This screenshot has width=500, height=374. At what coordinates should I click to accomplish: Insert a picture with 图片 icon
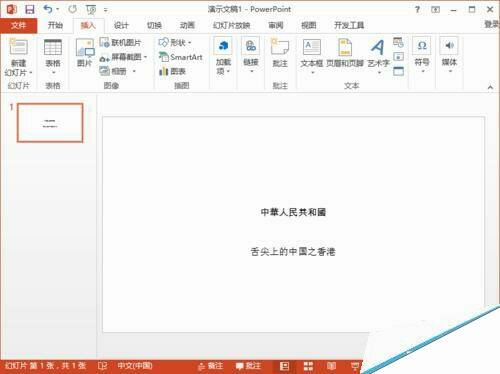pyautogui.click(x=85, y=53)
